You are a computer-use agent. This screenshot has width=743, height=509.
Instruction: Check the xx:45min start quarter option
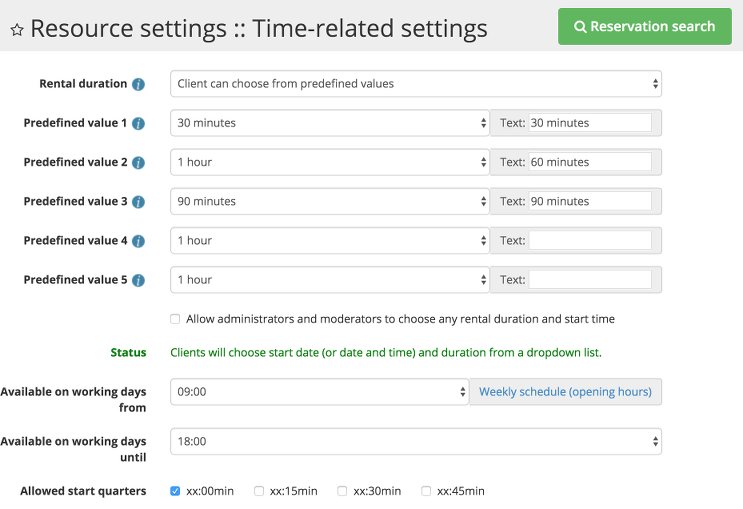(x=426, y=491)
